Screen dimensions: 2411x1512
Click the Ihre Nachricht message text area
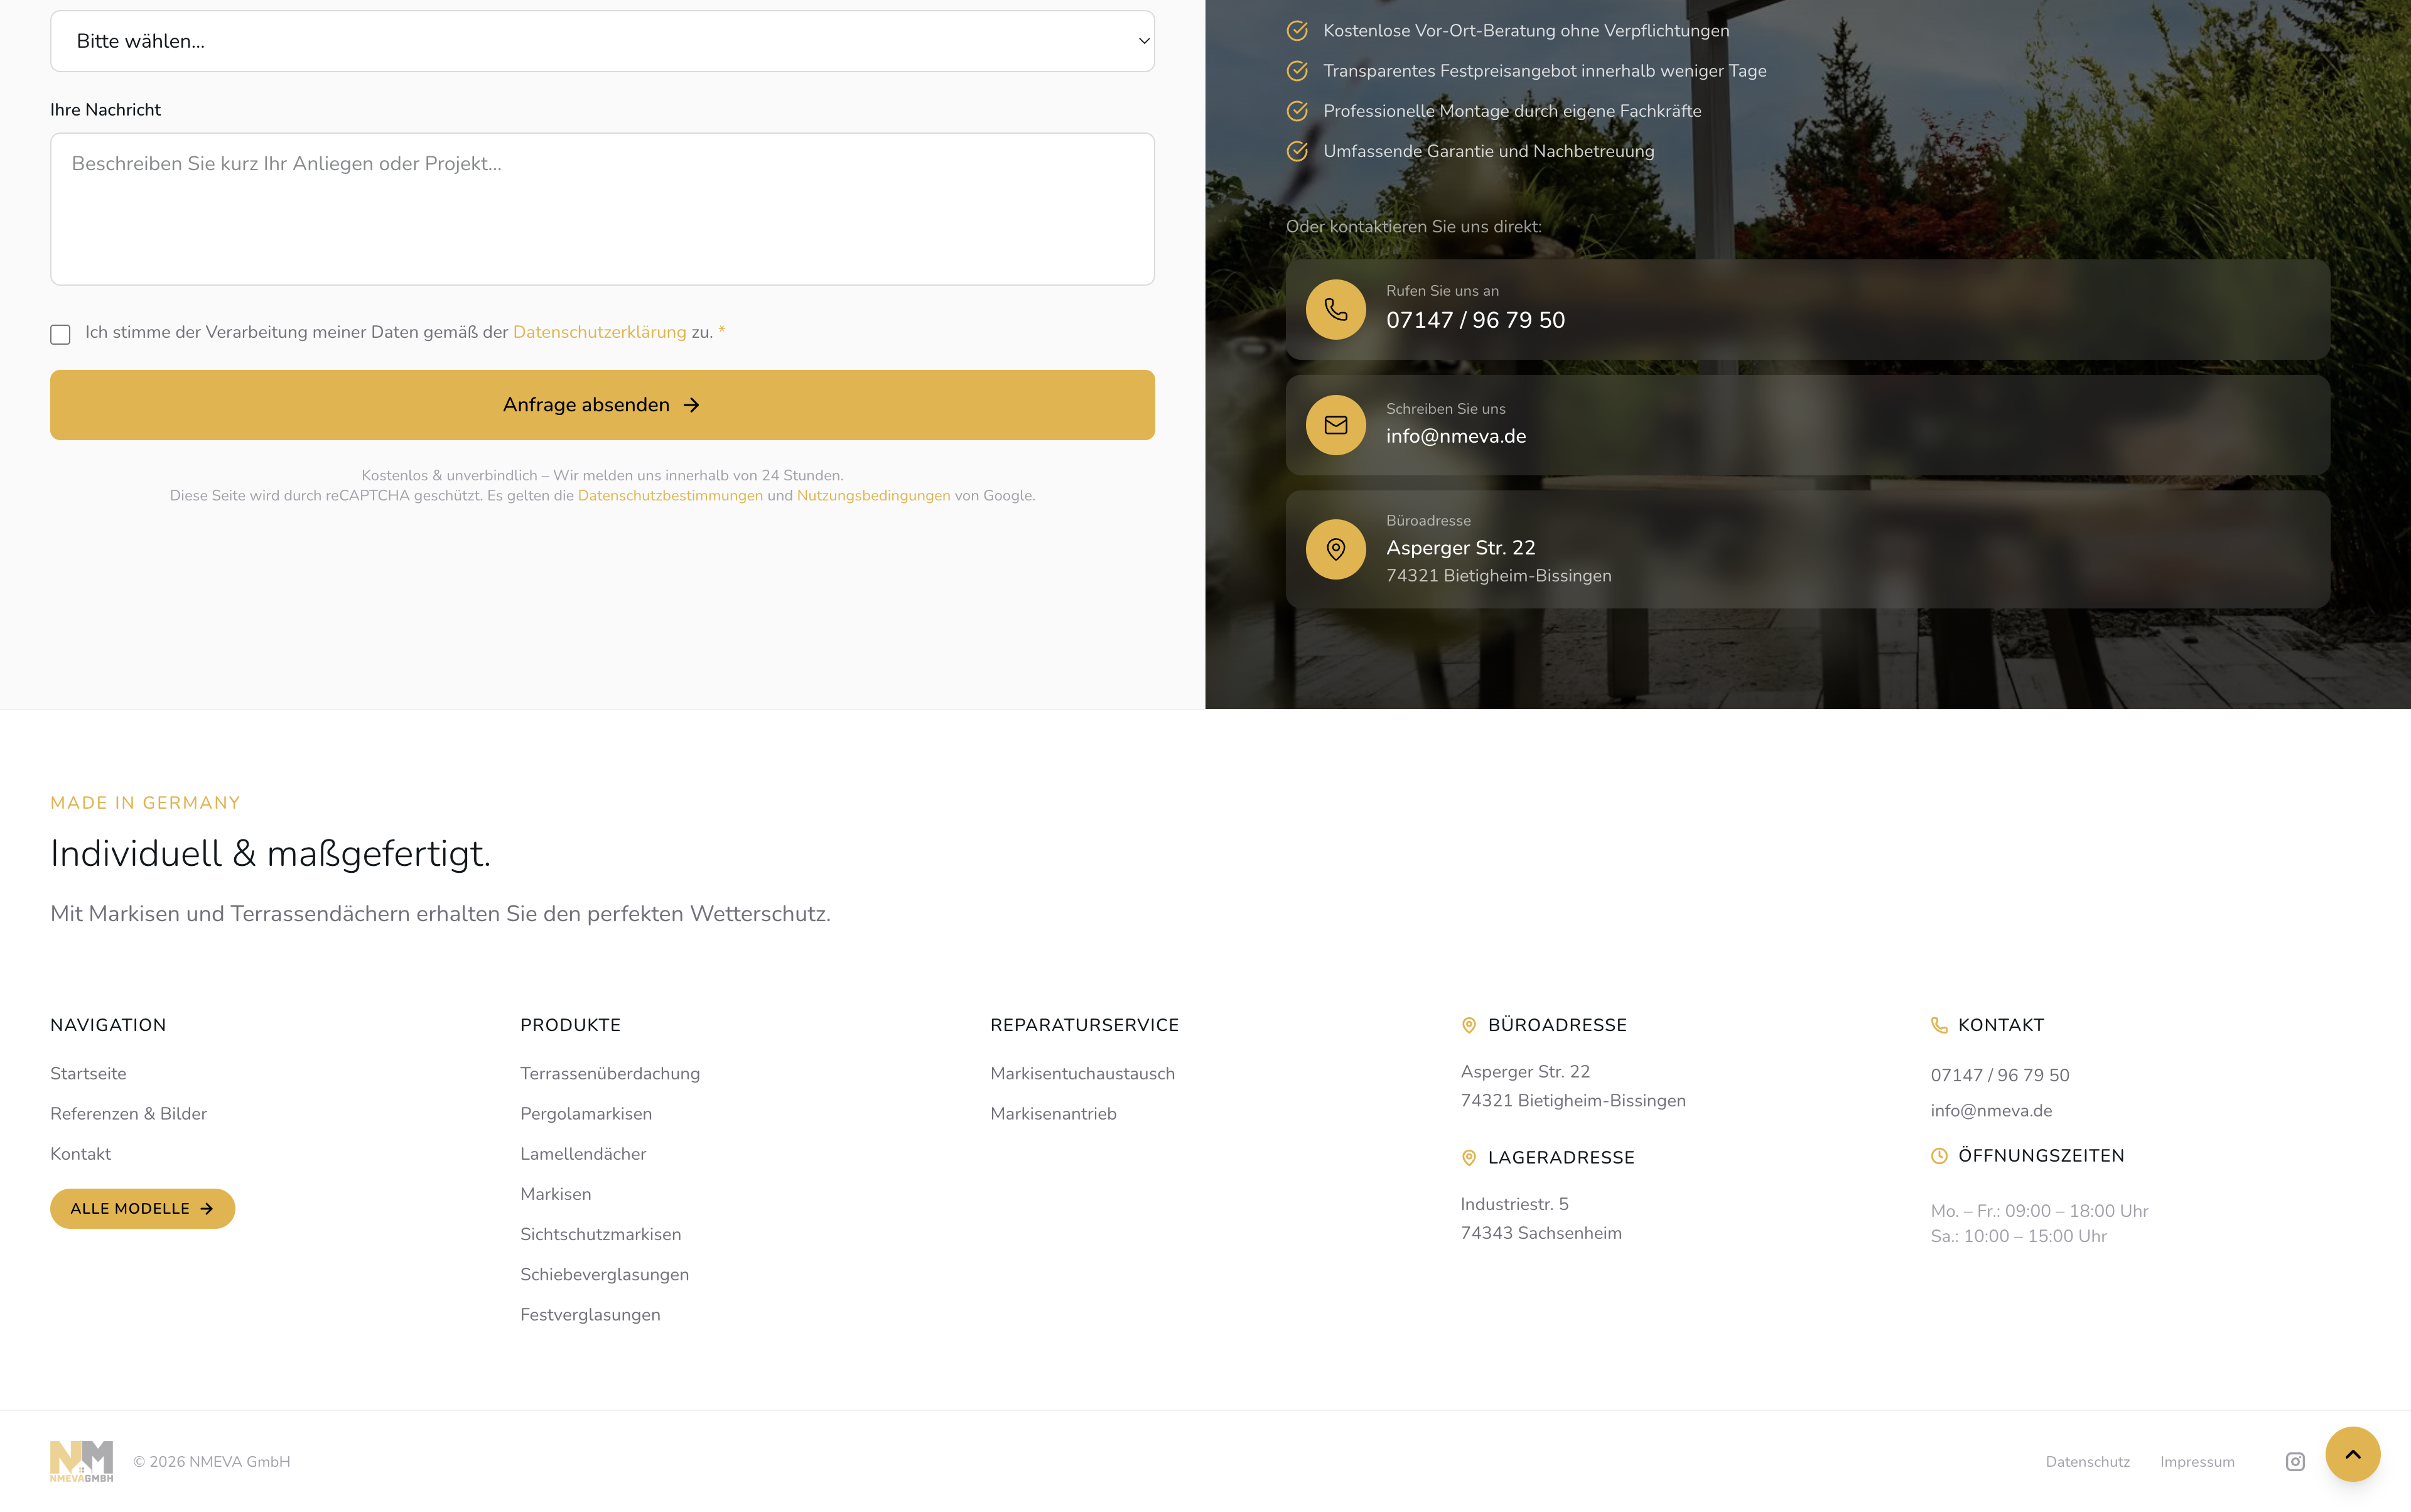coord(602,209)
